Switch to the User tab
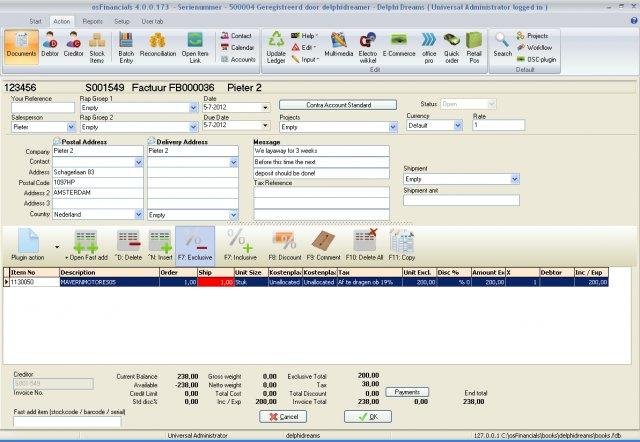 (x=152, y=21)
